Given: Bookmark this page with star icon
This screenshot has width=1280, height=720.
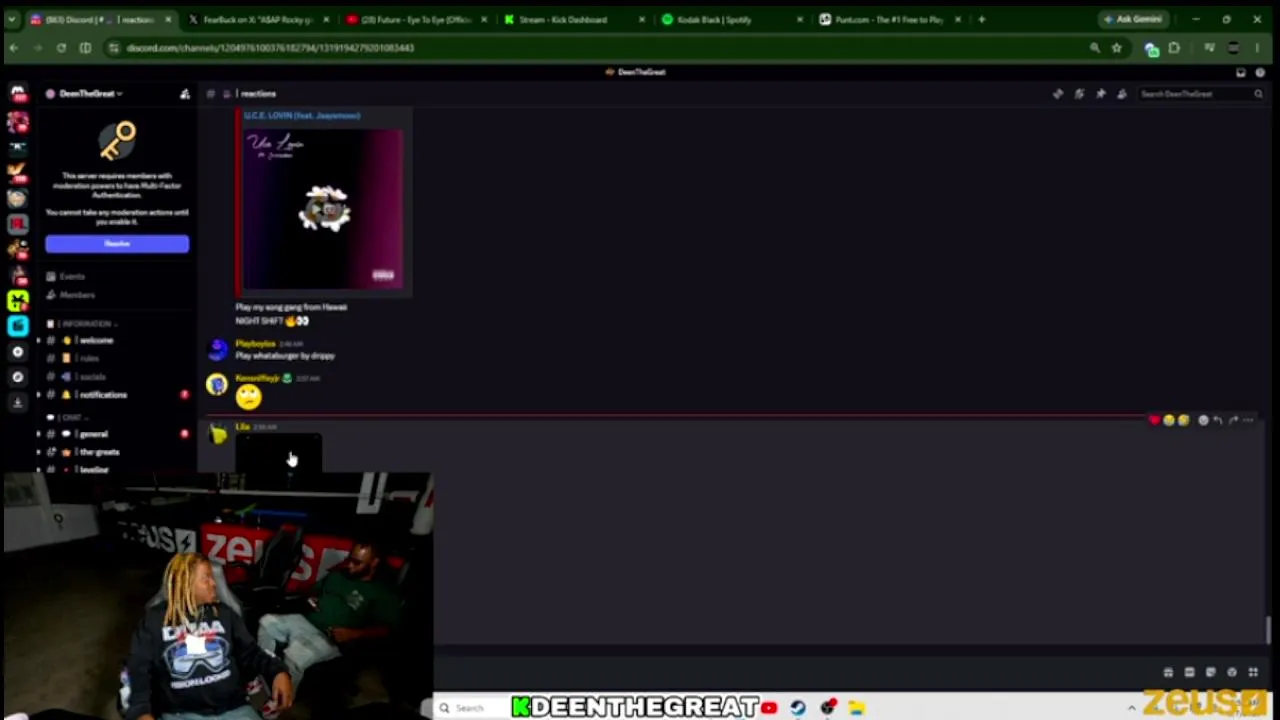Looking at the screenshot, I should click(1116, 48).
